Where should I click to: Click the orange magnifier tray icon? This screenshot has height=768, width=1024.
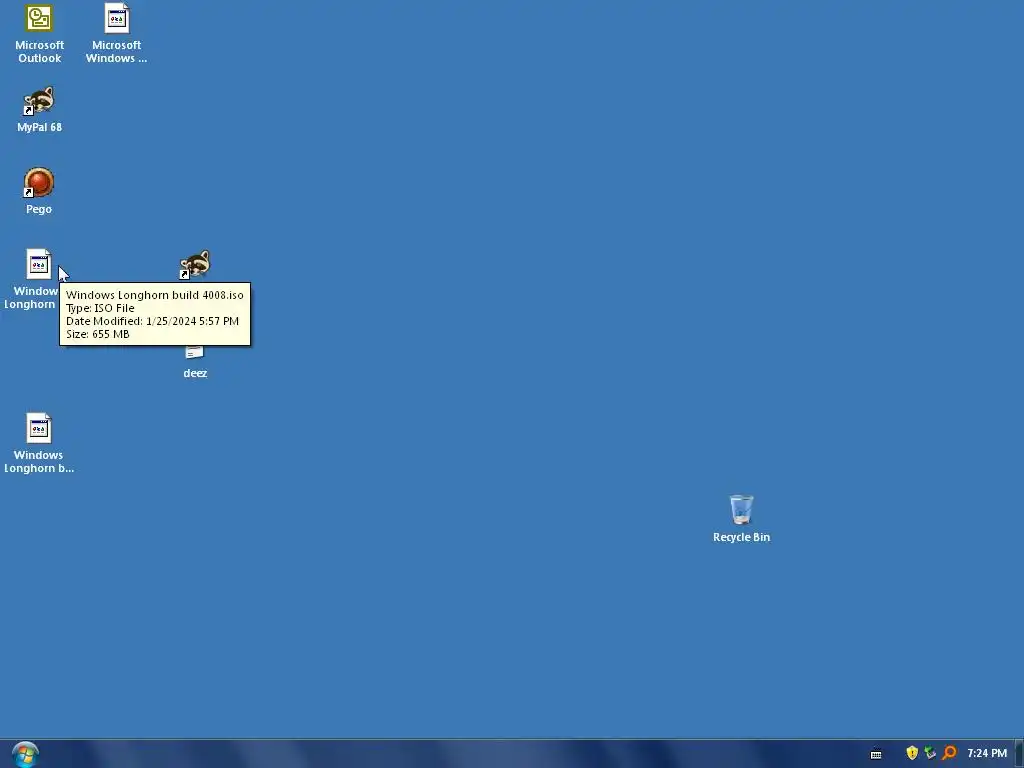pos(949,753)
